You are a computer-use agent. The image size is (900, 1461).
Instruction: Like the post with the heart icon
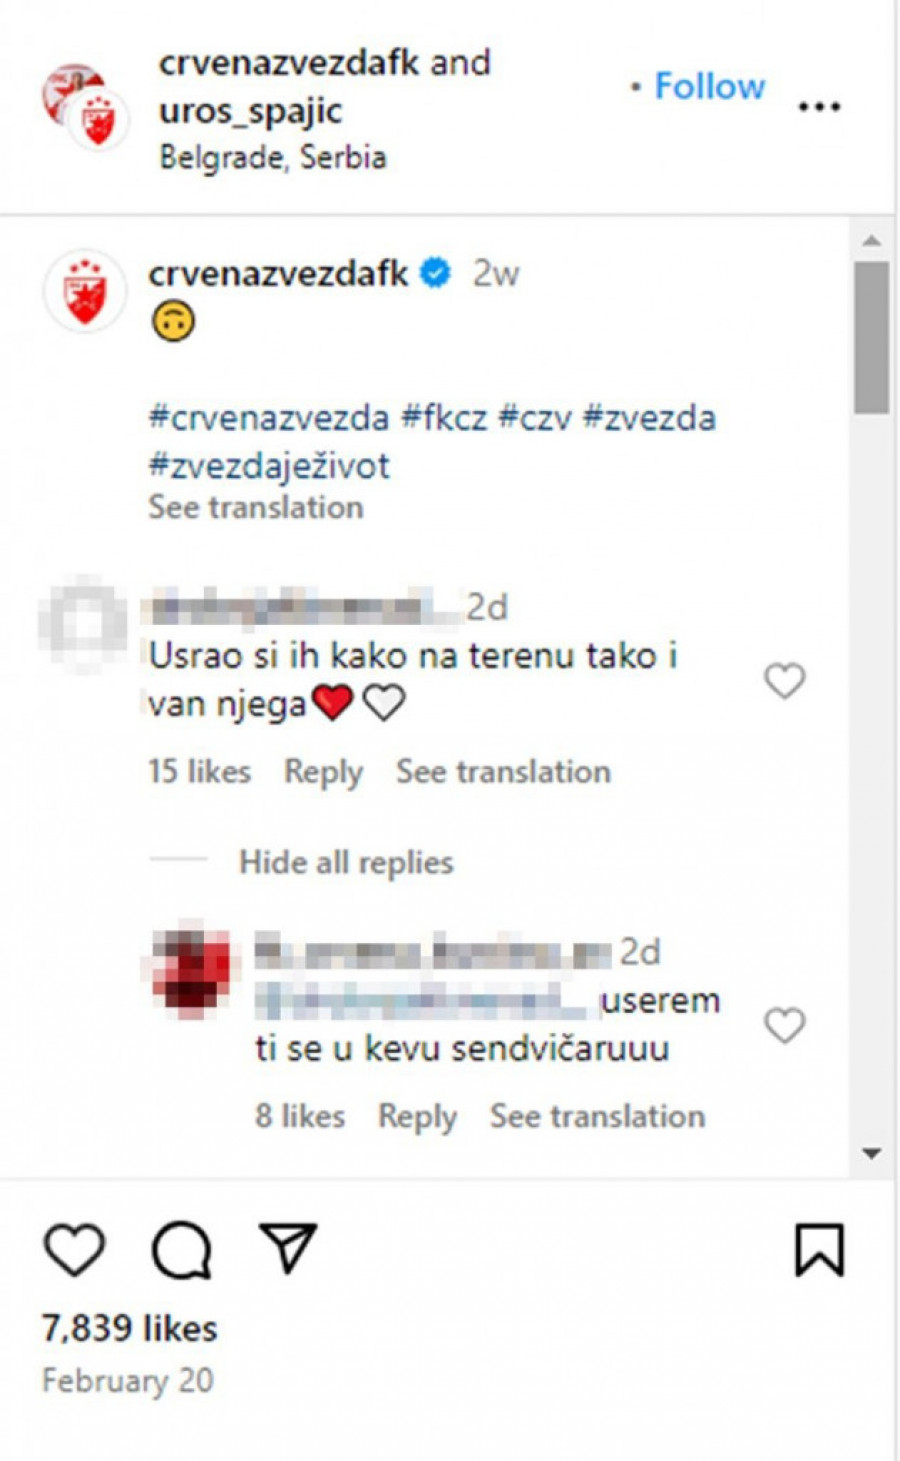[75, 1249]
